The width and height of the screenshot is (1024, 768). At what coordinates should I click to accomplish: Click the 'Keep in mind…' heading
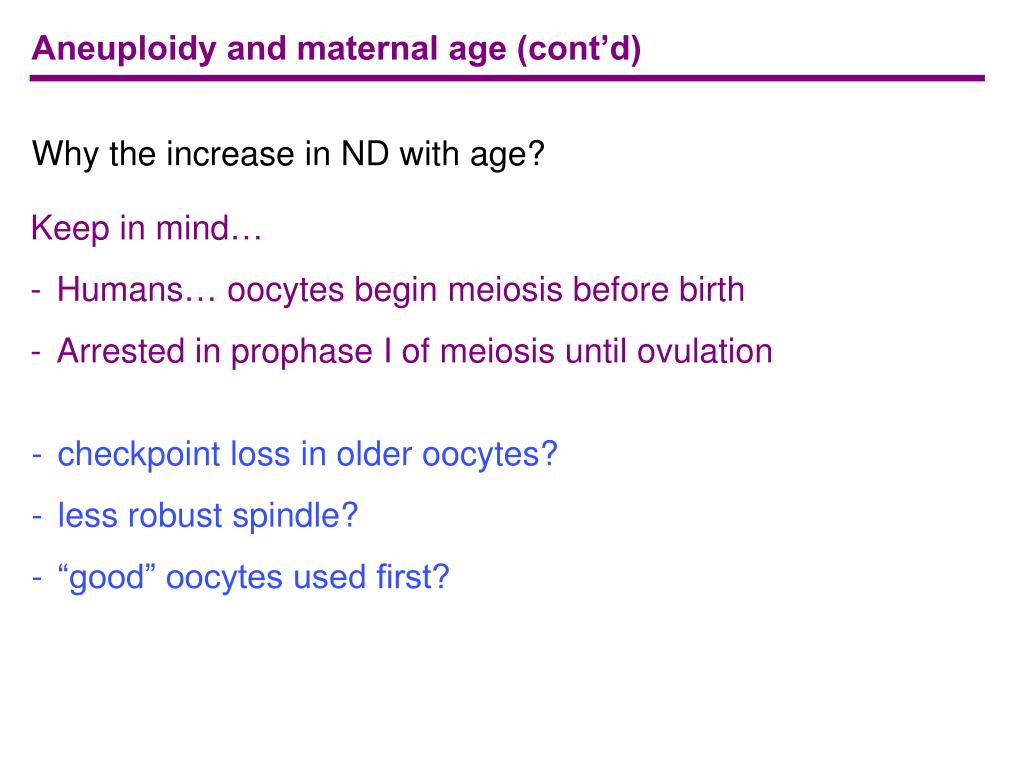[x=146, y=229]
